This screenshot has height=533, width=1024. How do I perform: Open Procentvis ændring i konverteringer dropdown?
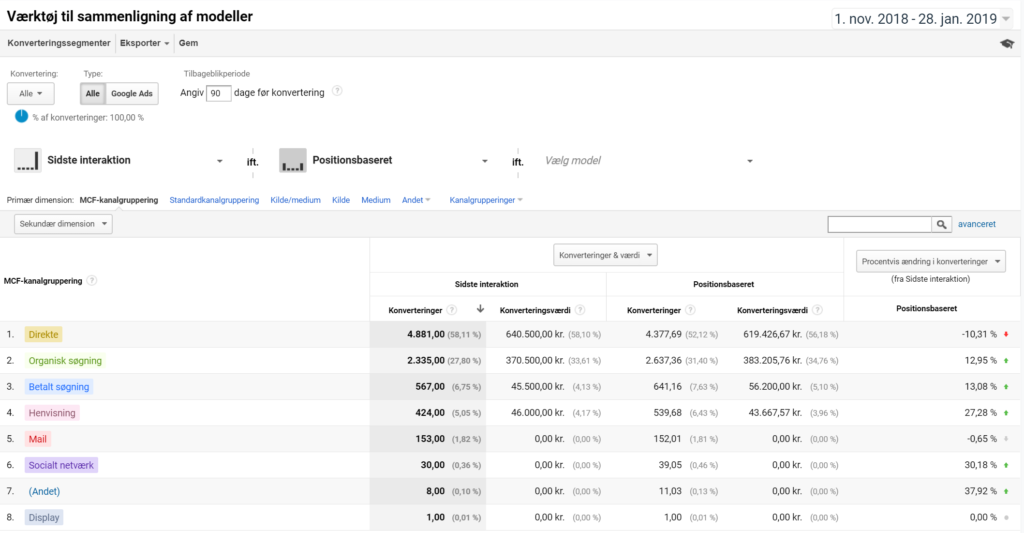pos(931,261)
